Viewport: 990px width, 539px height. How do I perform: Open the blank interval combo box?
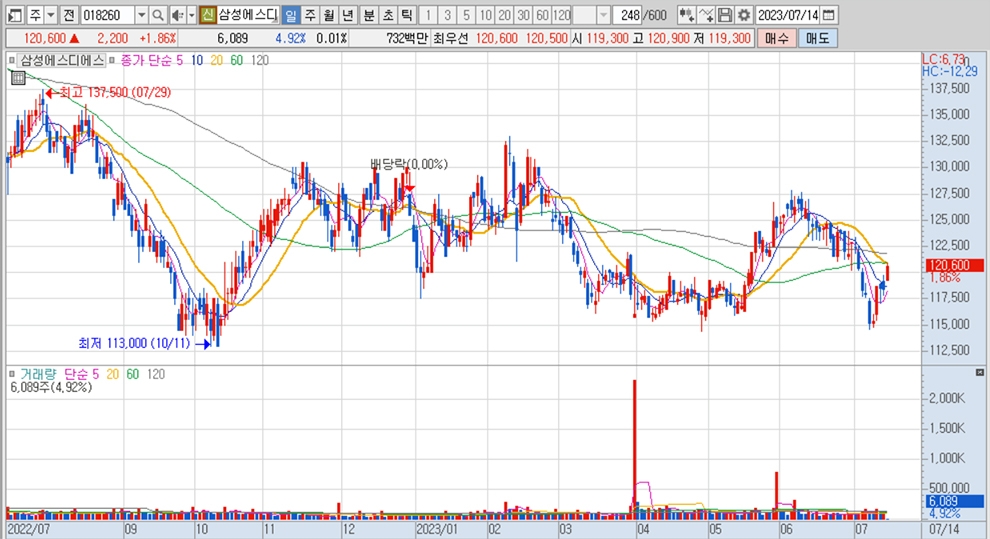592,15
